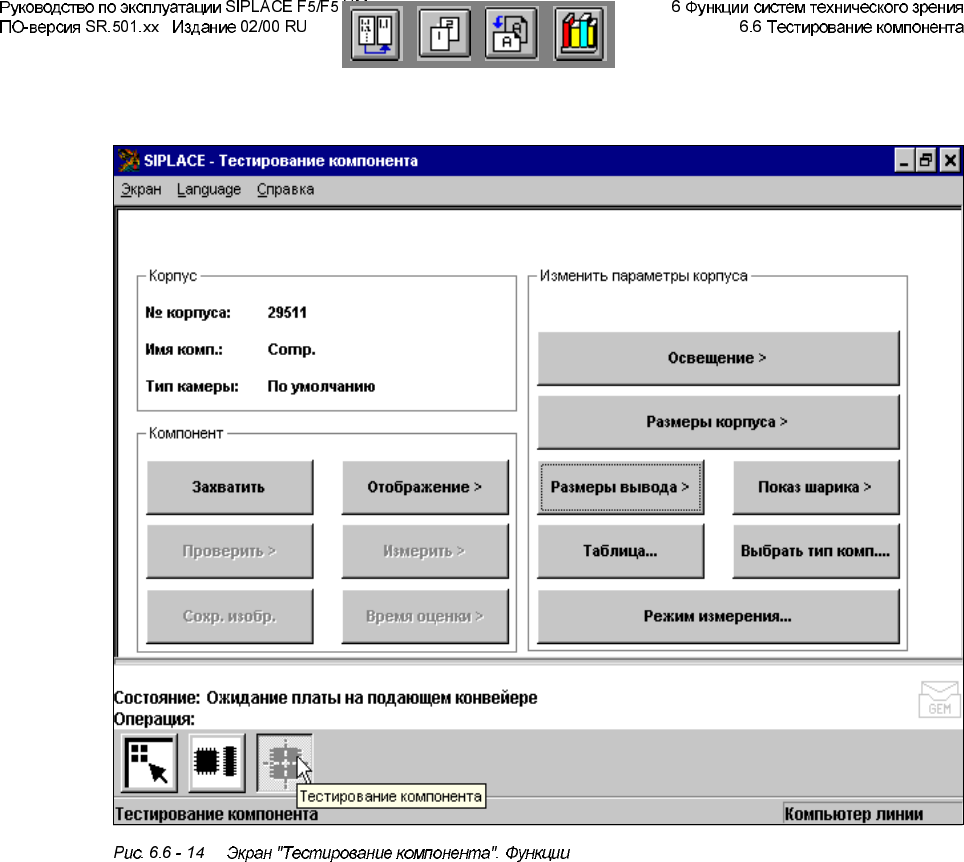Open the Справка menu
The height and width of the screenshot is (862, 964).
tap(285, 189)
